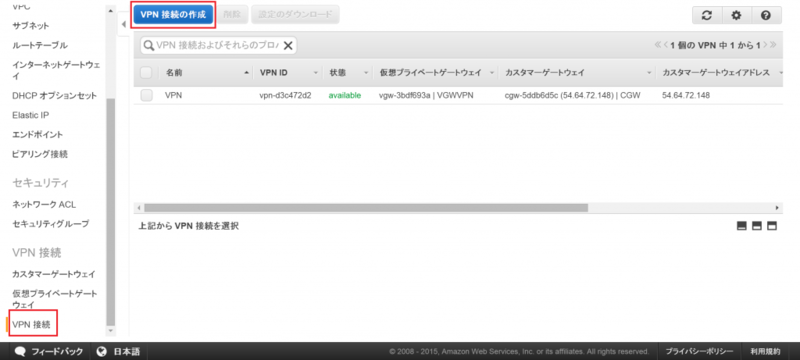Maximize the detail pane with the last layout icon
Image resolution: width=800 pixels, height=360 pixels.
tap(772, 226)
